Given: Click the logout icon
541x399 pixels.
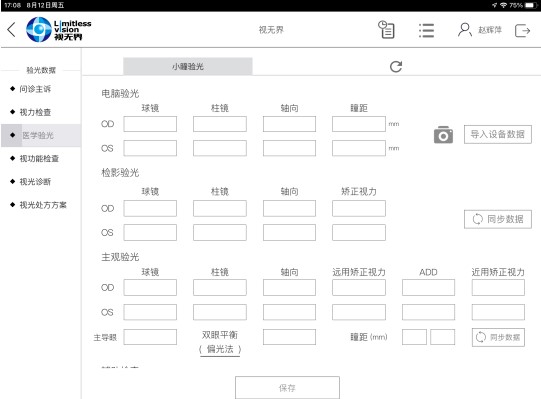Looking at the screenshot, I should click(x=522, y=30).
